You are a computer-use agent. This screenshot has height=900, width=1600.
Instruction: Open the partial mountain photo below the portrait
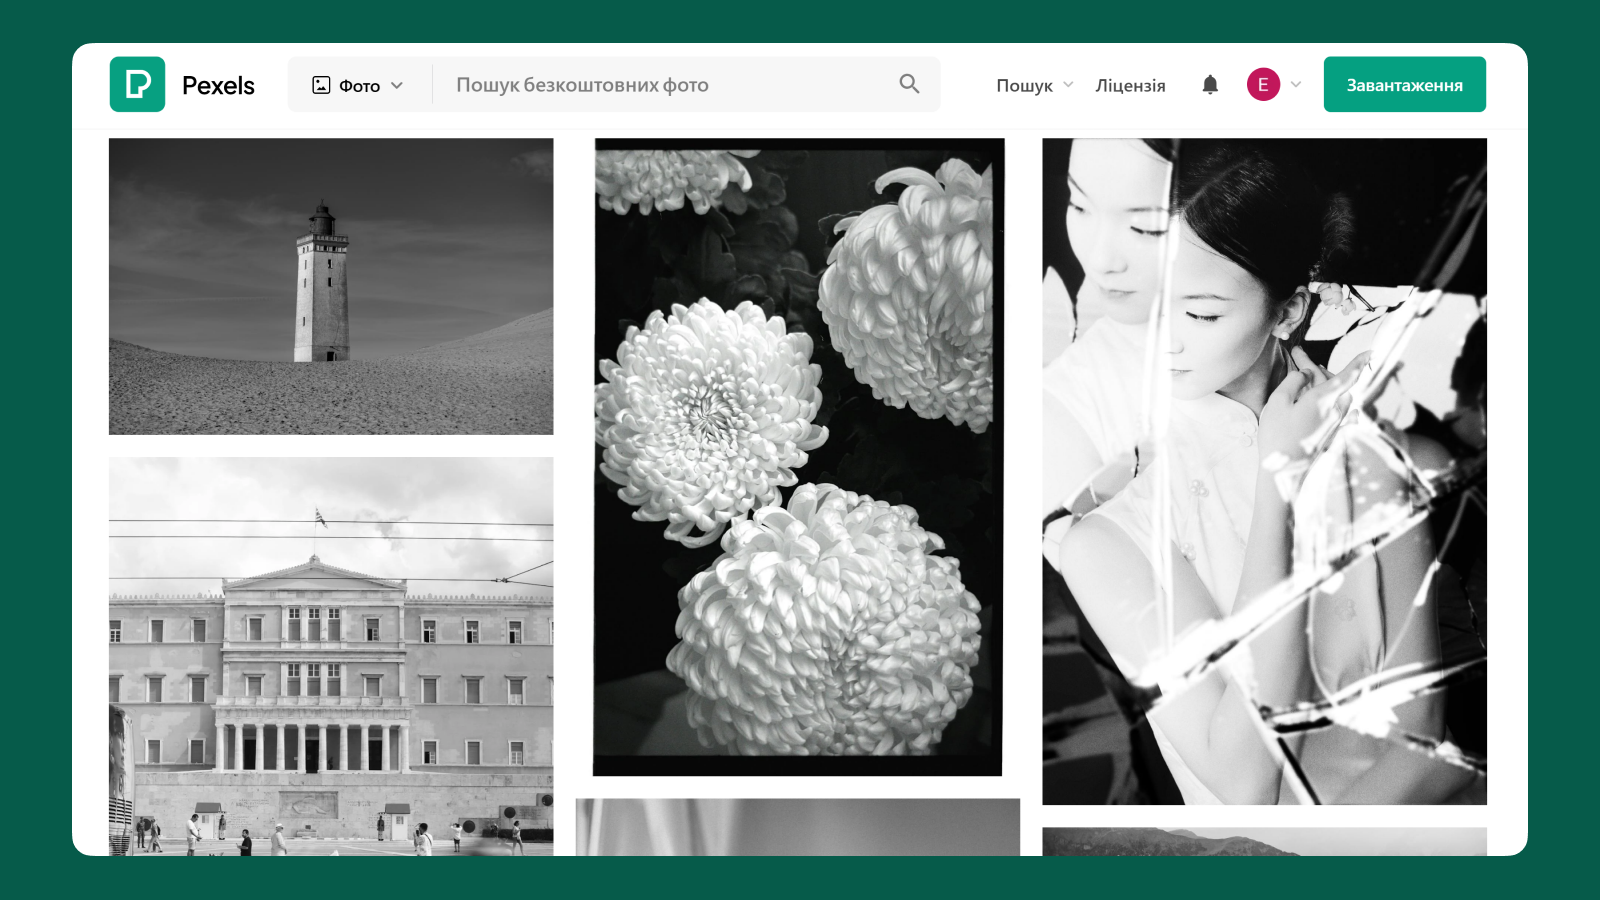tap(1264, 841)
